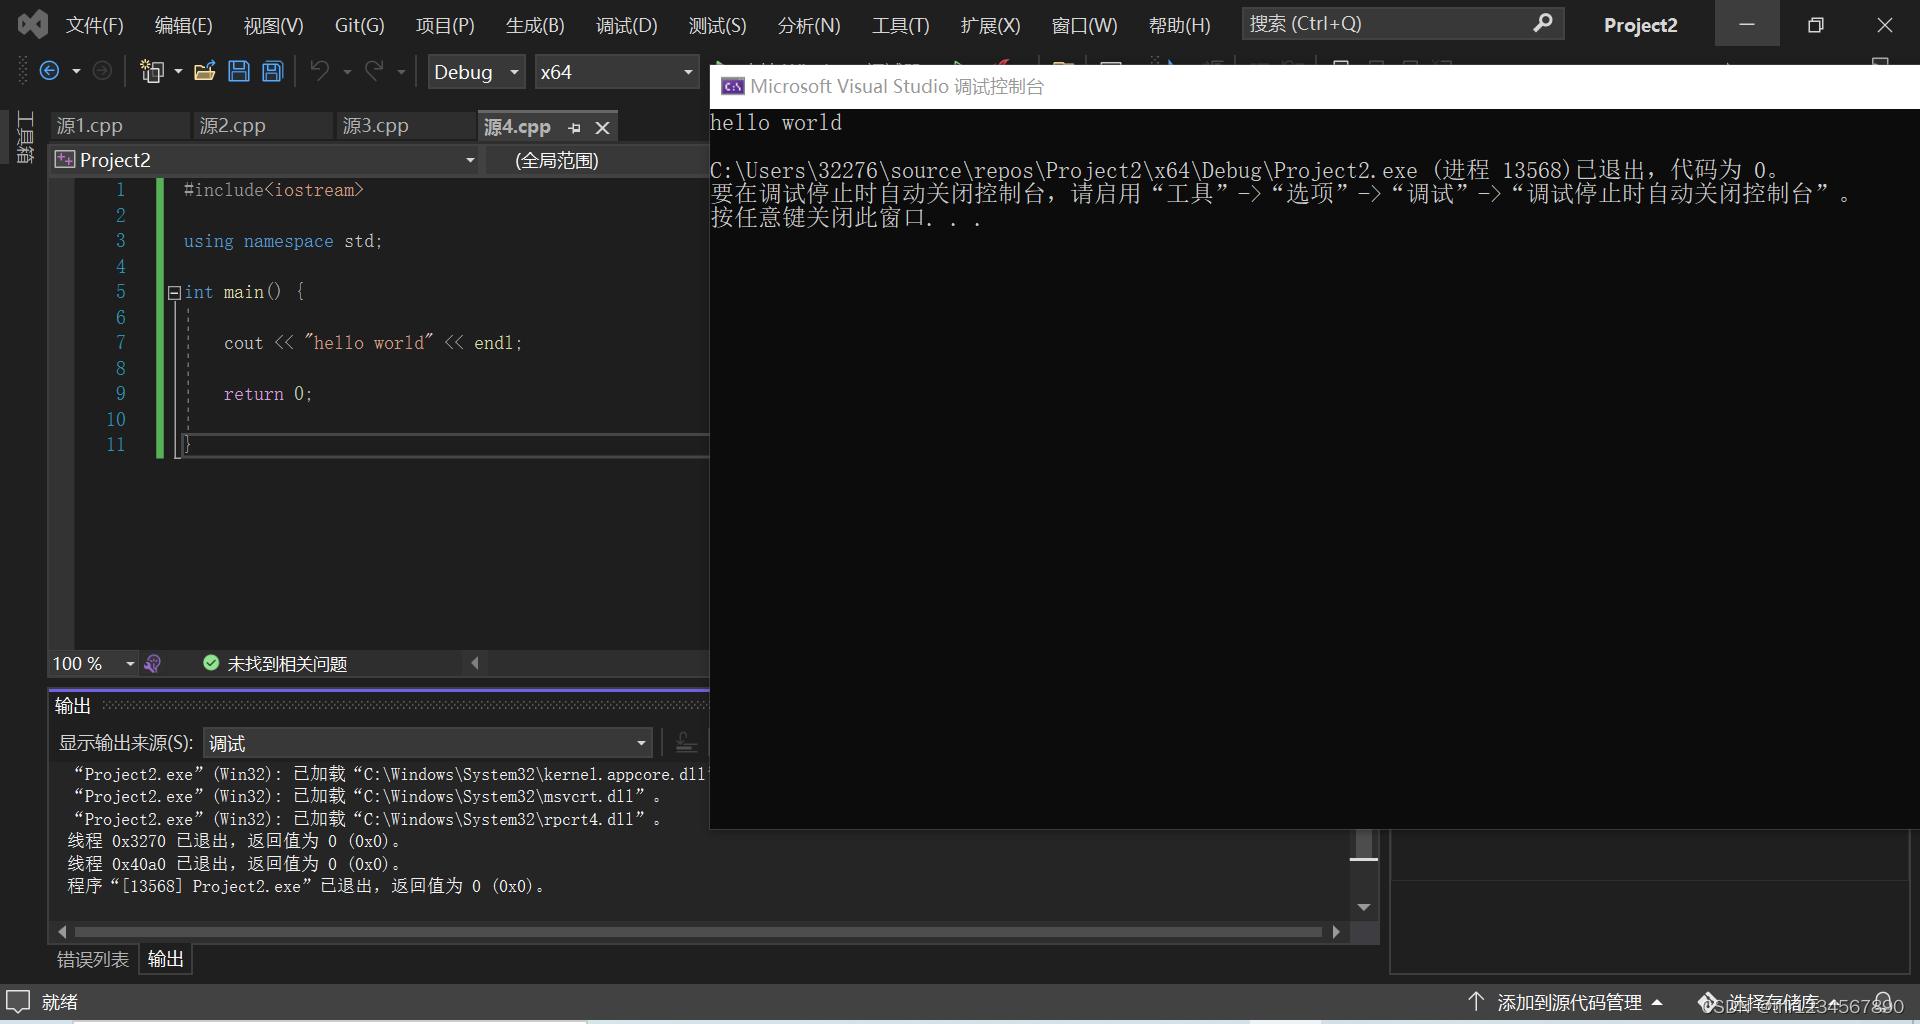Open the back navigation history dropdown arrow
The width and height of the screenshot is (1920, 1024).
tap(76, 71)
